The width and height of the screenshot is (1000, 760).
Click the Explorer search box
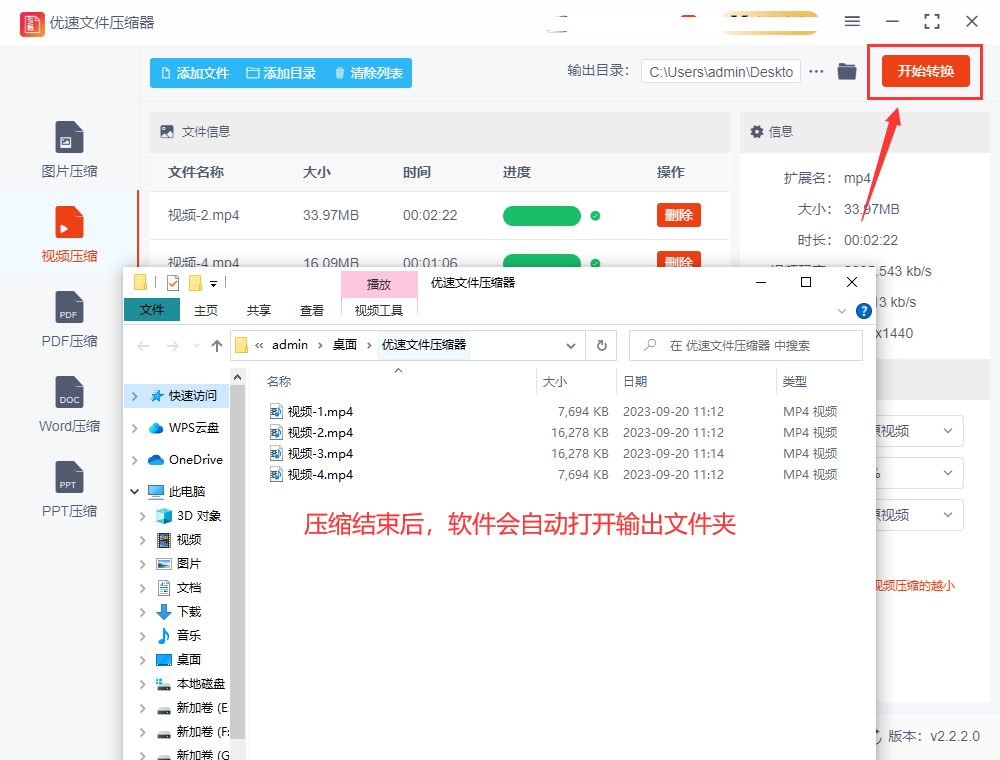coord(746,346)
